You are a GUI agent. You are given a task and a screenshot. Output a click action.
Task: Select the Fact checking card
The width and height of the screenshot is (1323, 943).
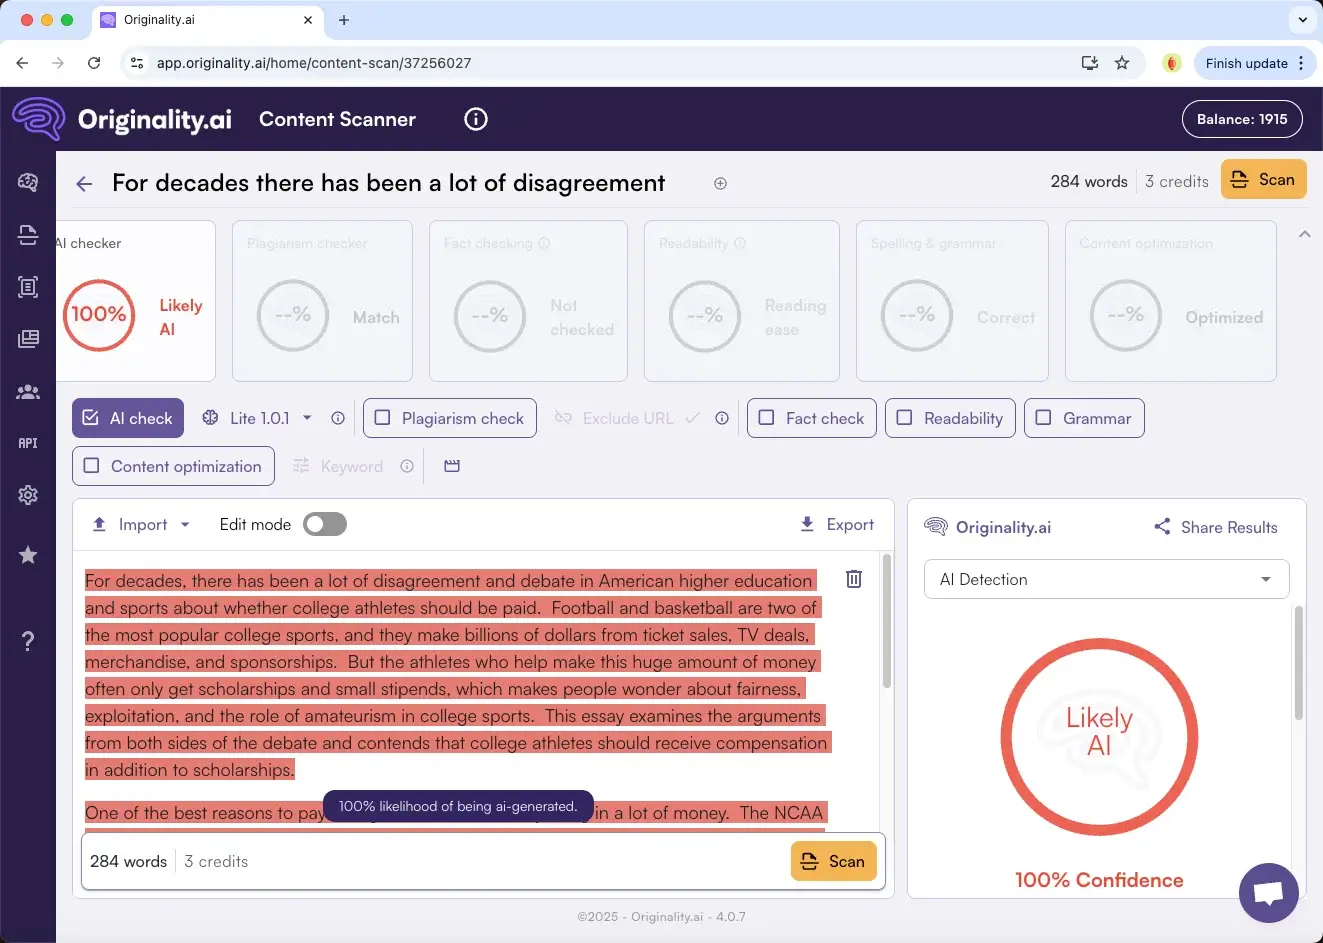(x=528, y=301)
